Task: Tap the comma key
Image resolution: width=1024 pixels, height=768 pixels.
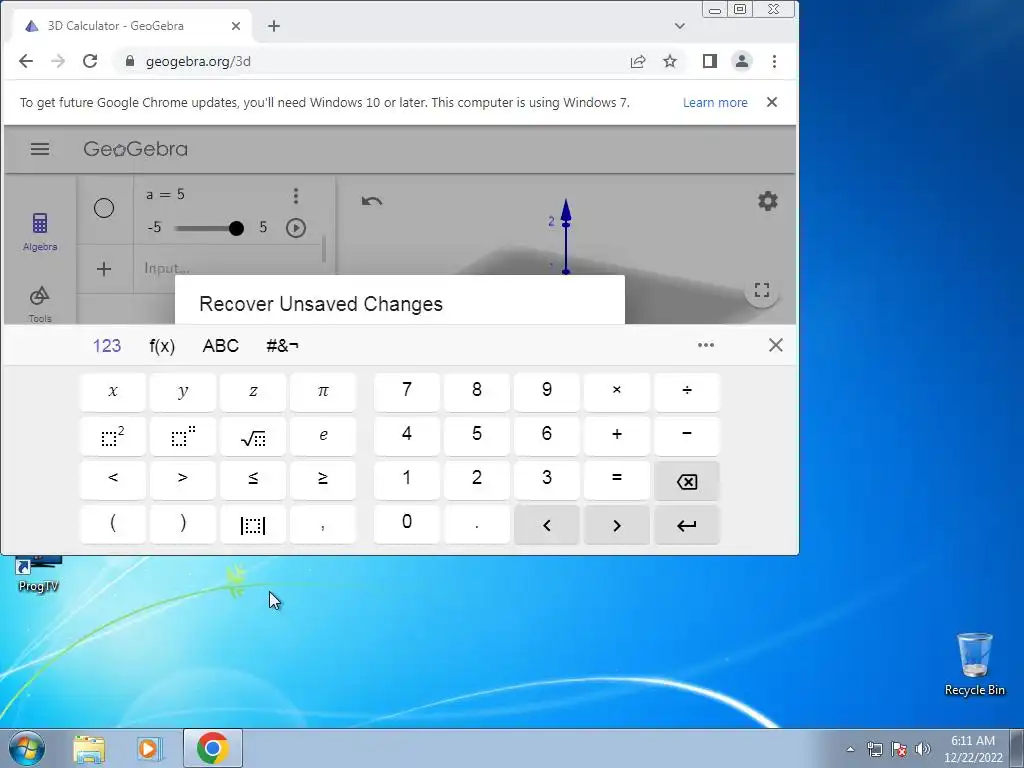Action: click(323, 524)
